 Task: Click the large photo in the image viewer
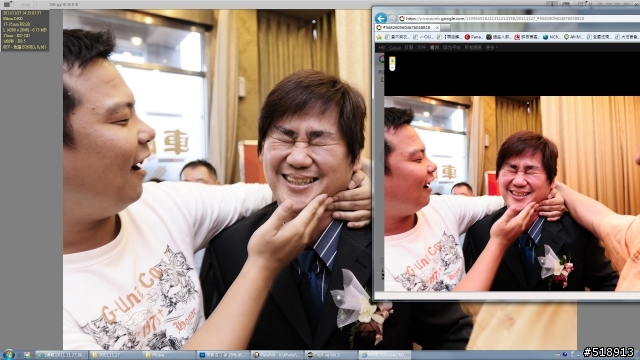(x=217, y=180)
